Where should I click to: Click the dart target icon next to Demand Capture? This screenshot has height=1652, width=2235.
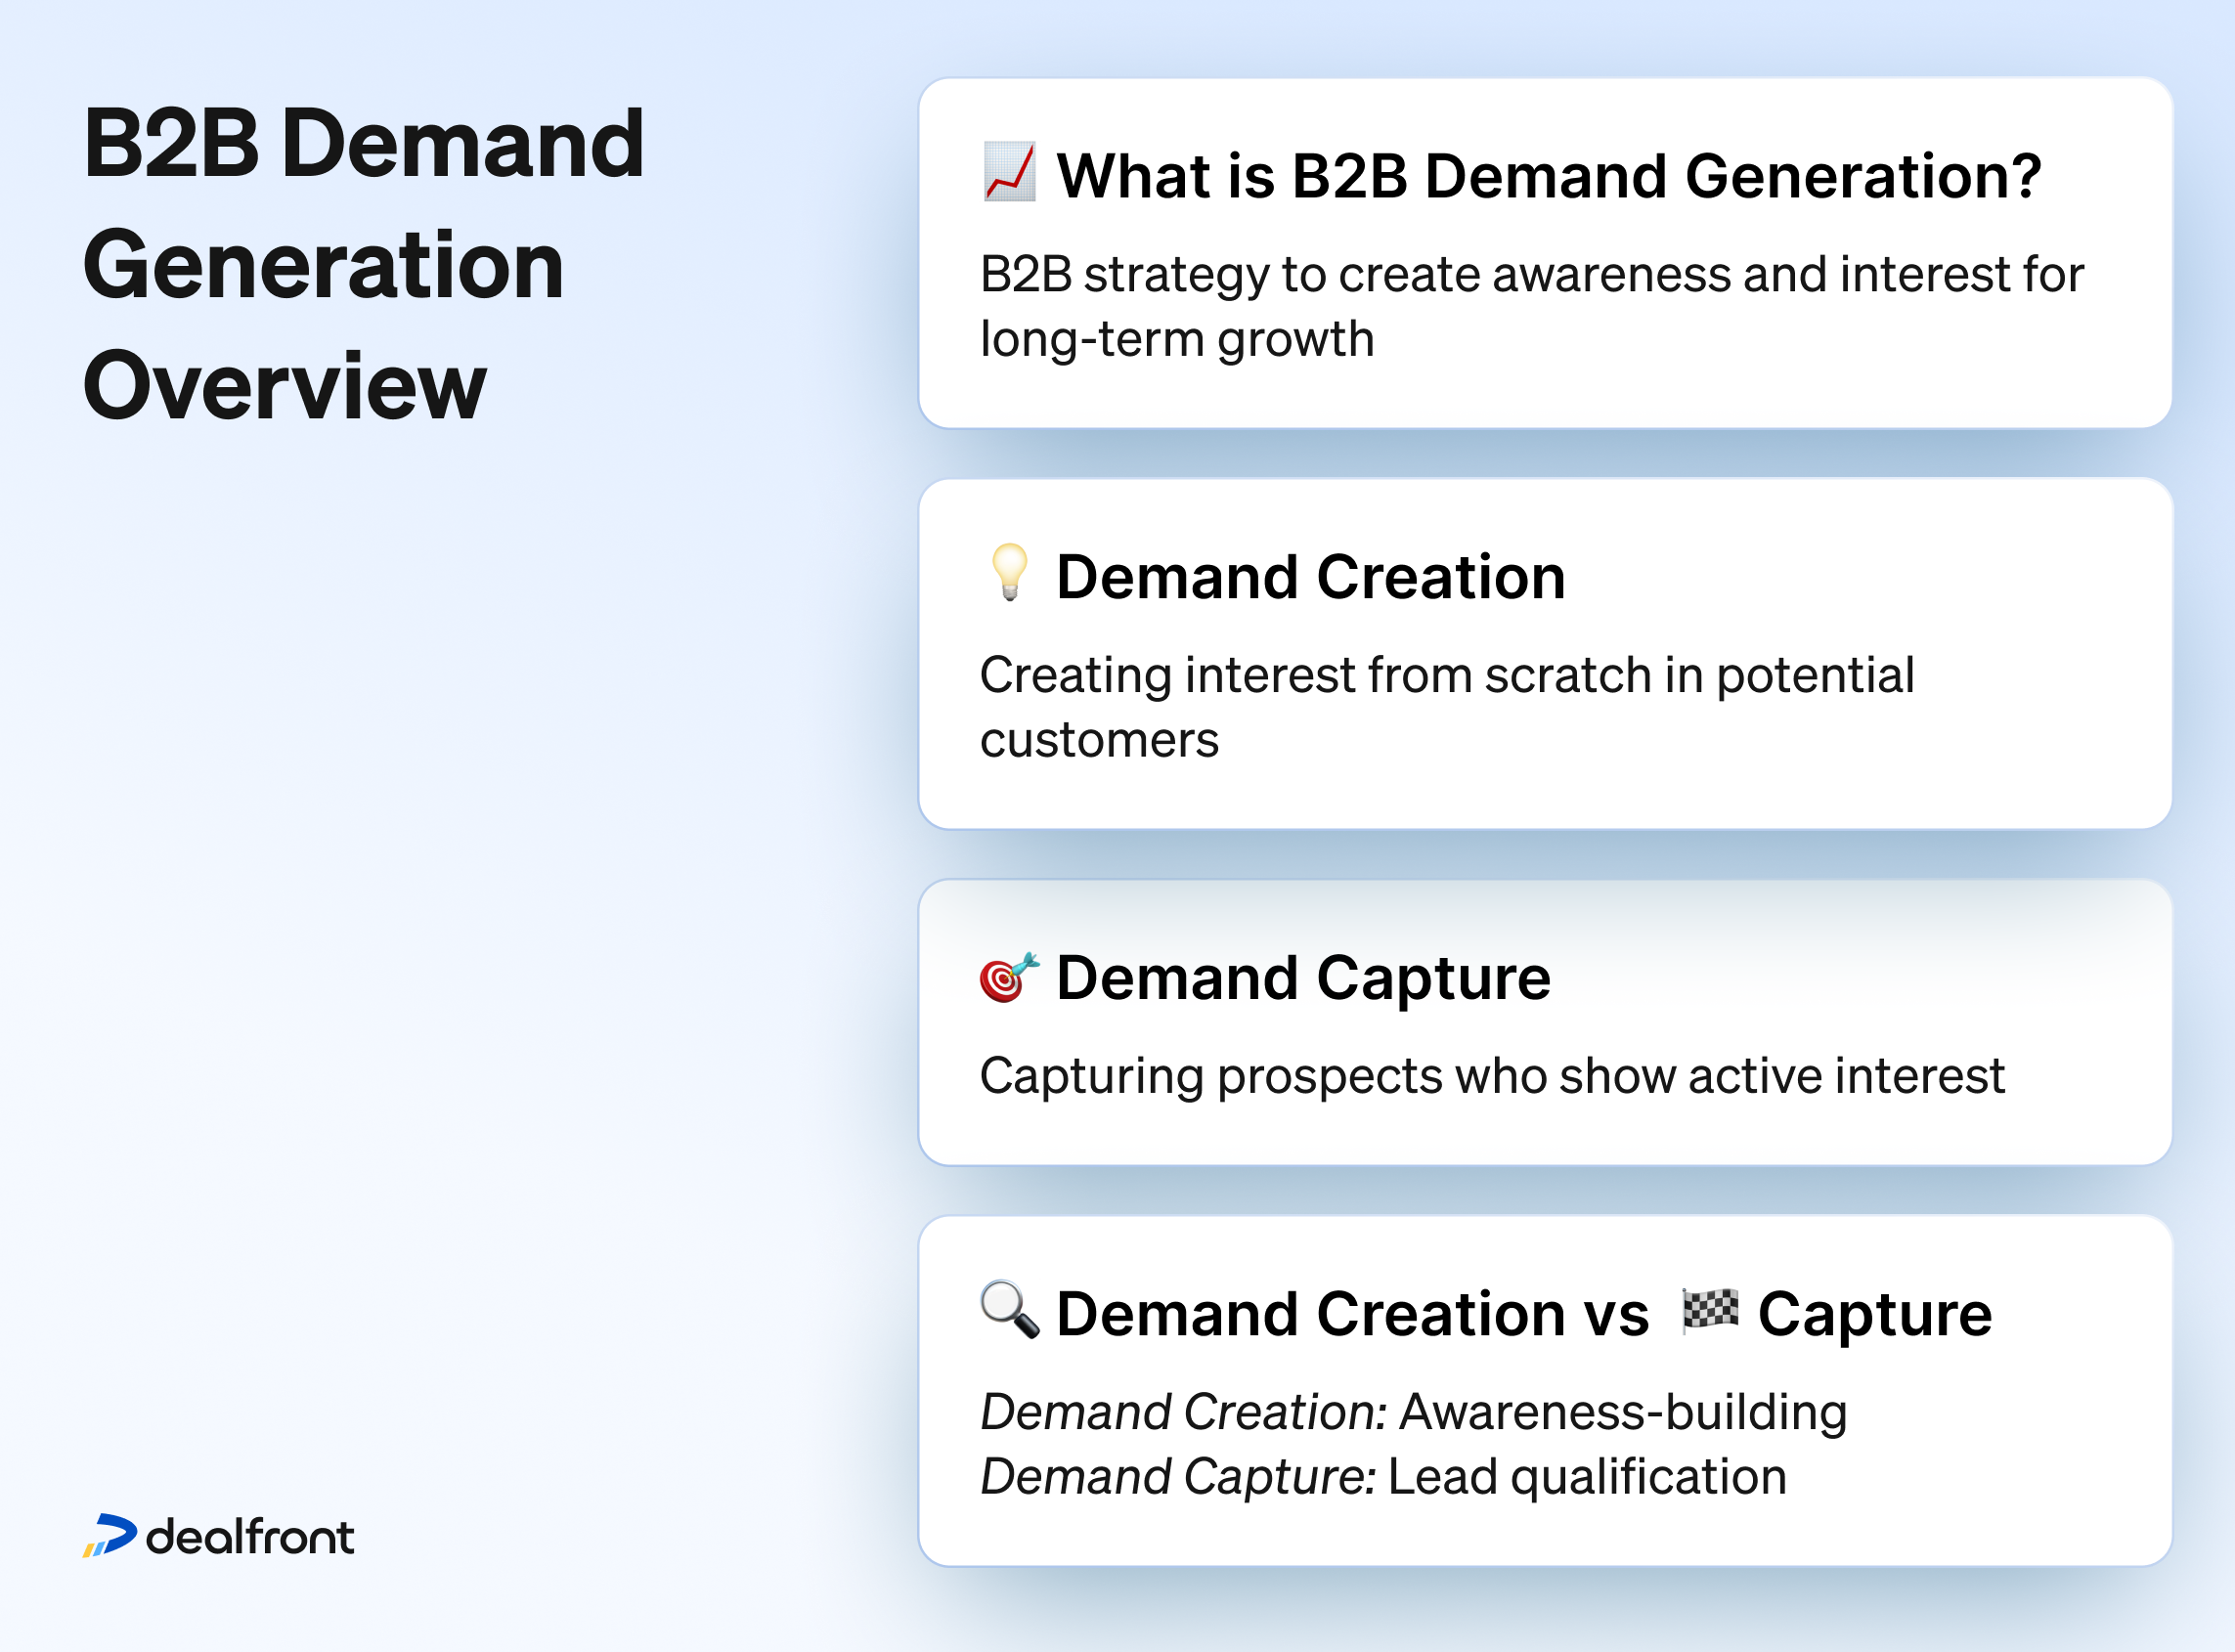pyautogui.click(x=1008, y=978)
